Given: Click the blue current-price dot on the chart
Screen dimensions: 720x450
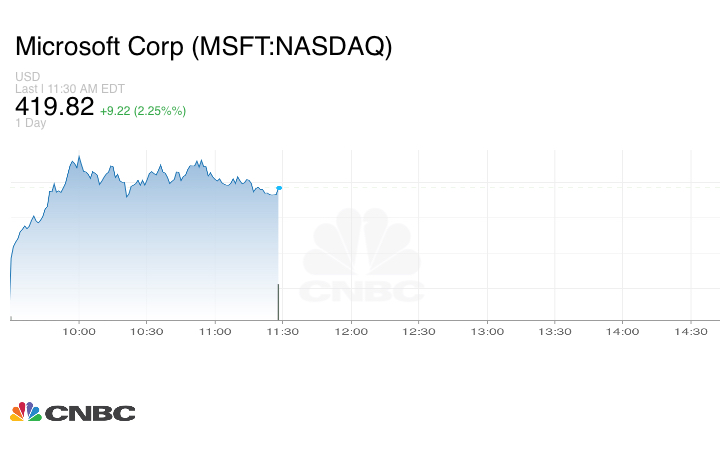Looking at the screenshot, I should point(279,188).
